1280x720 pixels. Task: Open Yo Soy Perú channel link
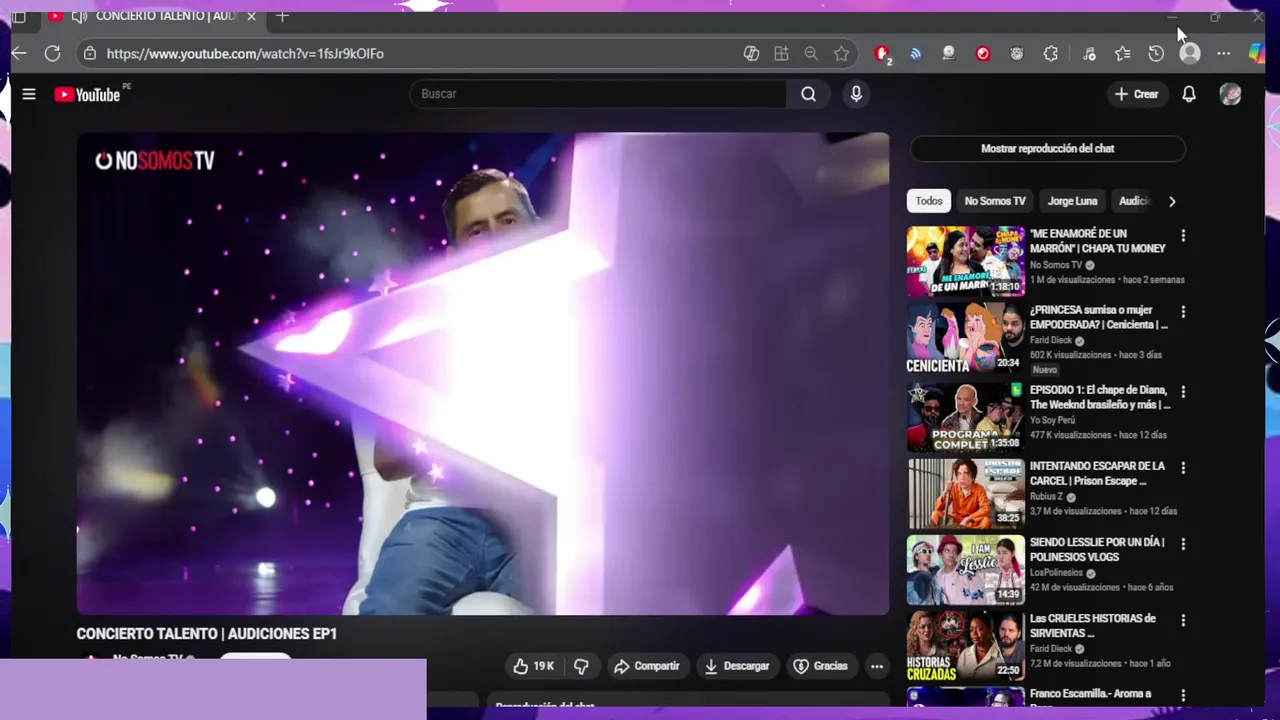(x=1053, y=420)
